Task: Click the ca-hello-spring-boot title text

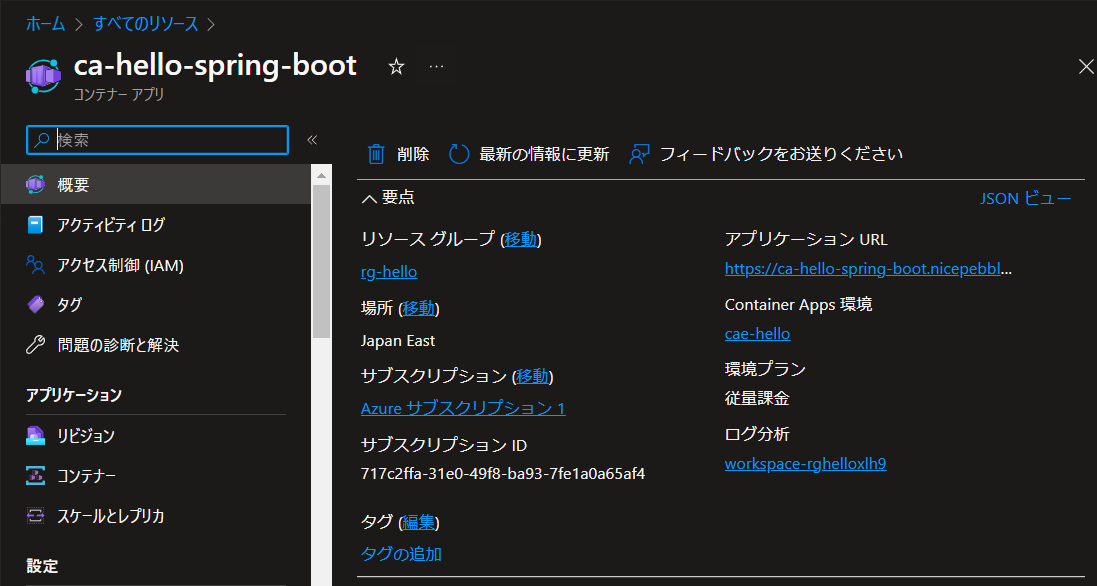Action: click(215, 65)
